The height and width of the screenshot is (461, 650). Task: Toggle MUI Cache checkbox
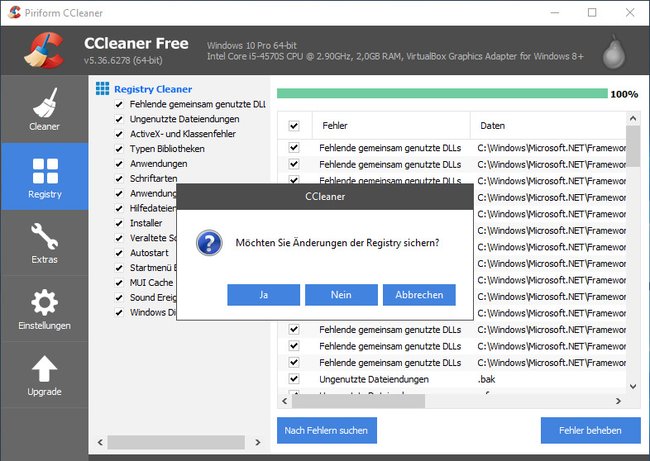click(119, 283)
